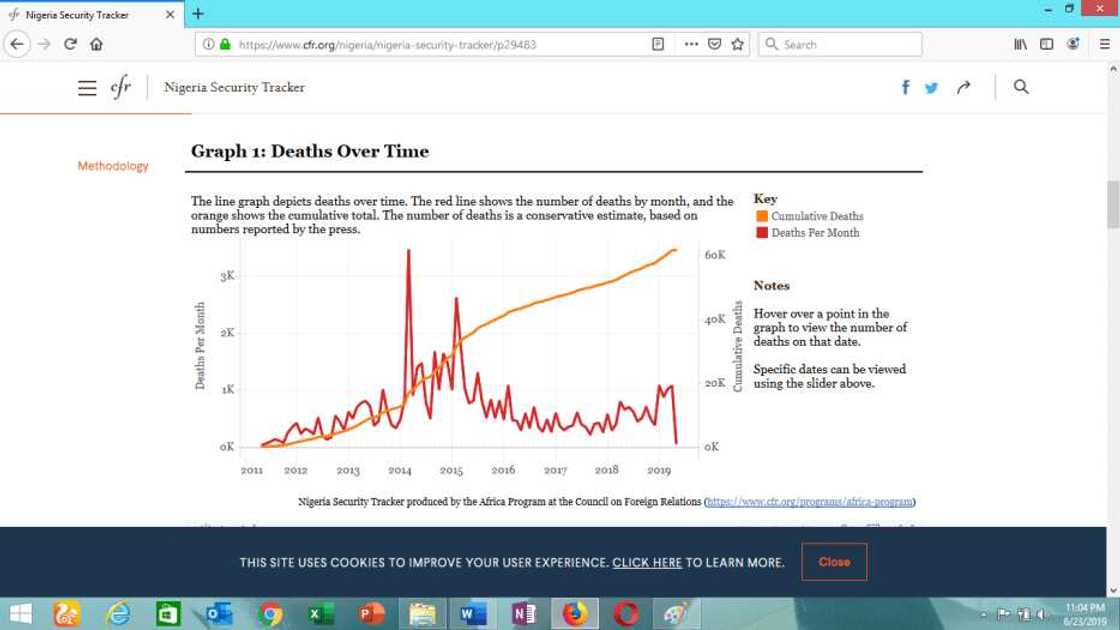Share page on Twitter
Image resolution: width=1120 pixels, height=630 pixels.
click(x=932, y=88)
